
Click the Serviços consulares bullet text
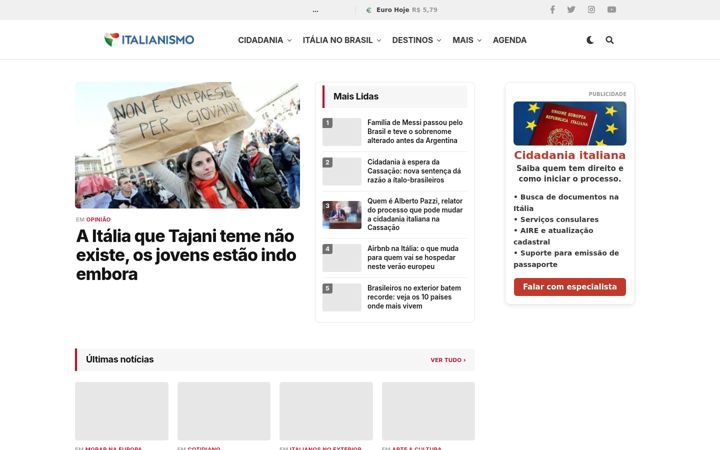[556, 219]
